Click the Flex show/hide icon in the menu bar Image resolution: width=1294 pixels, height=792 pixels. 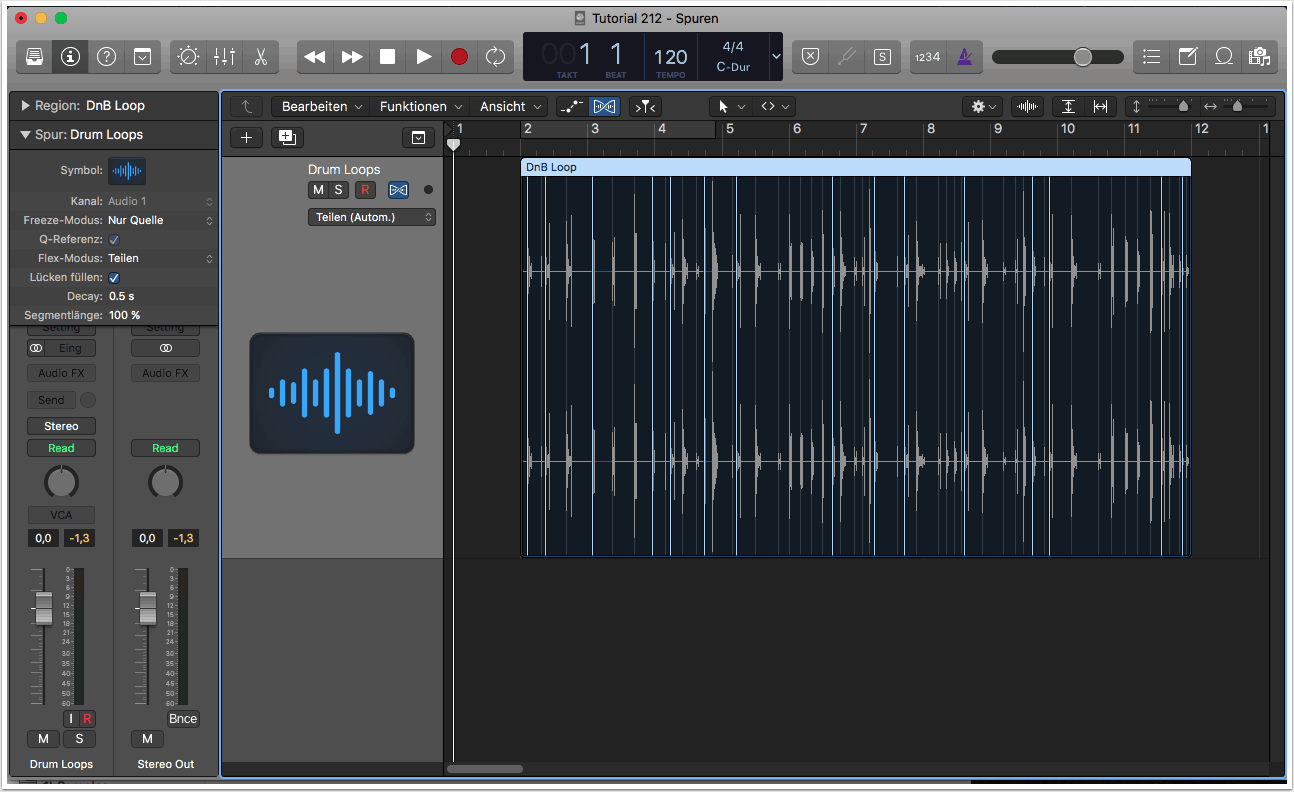pyautogui.click(x=604, y=107)
